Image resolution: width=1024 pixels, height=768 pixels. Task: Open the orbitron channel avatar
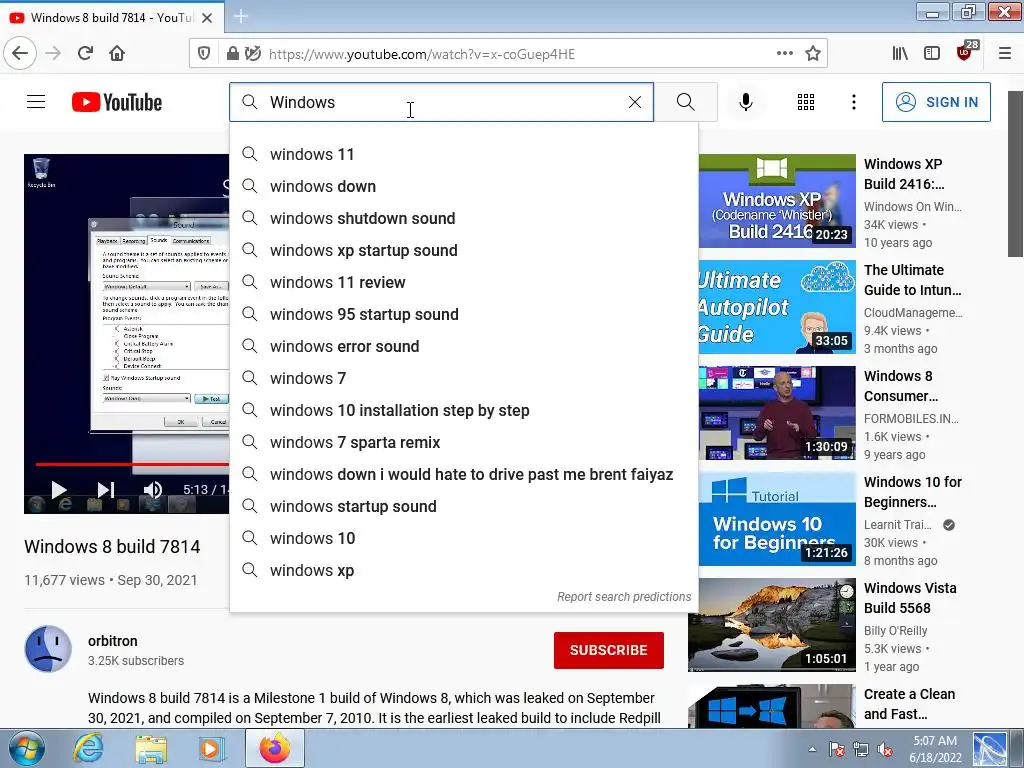coord(48,649)
